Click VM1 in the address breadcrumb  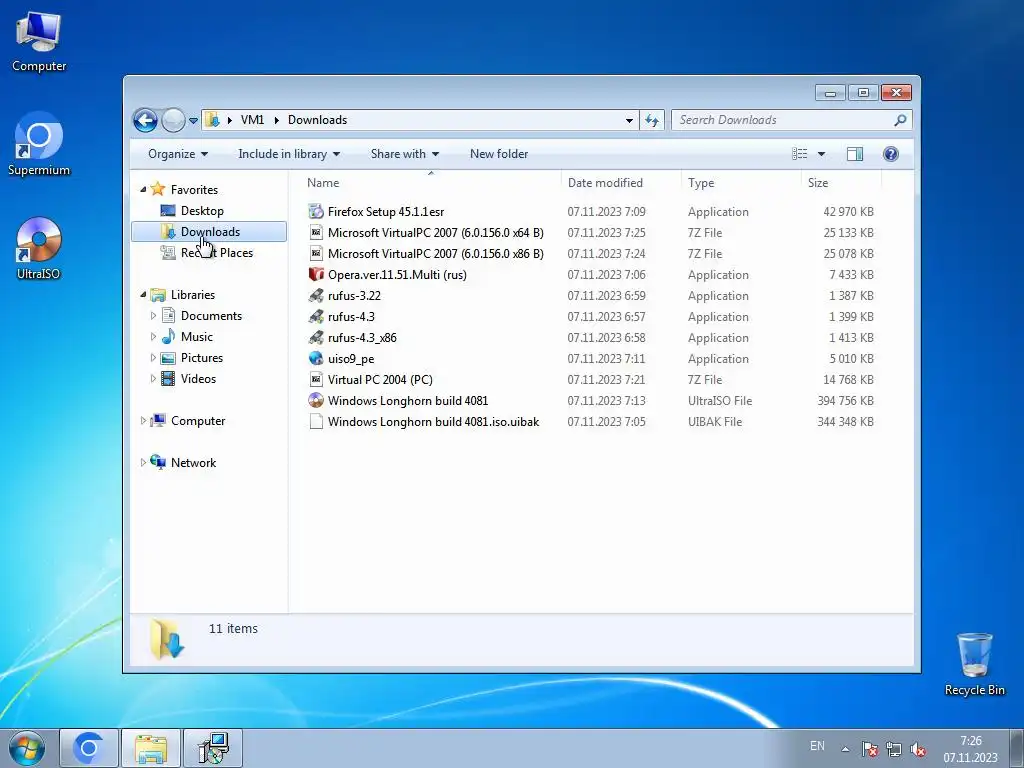(x=252, y=120)
